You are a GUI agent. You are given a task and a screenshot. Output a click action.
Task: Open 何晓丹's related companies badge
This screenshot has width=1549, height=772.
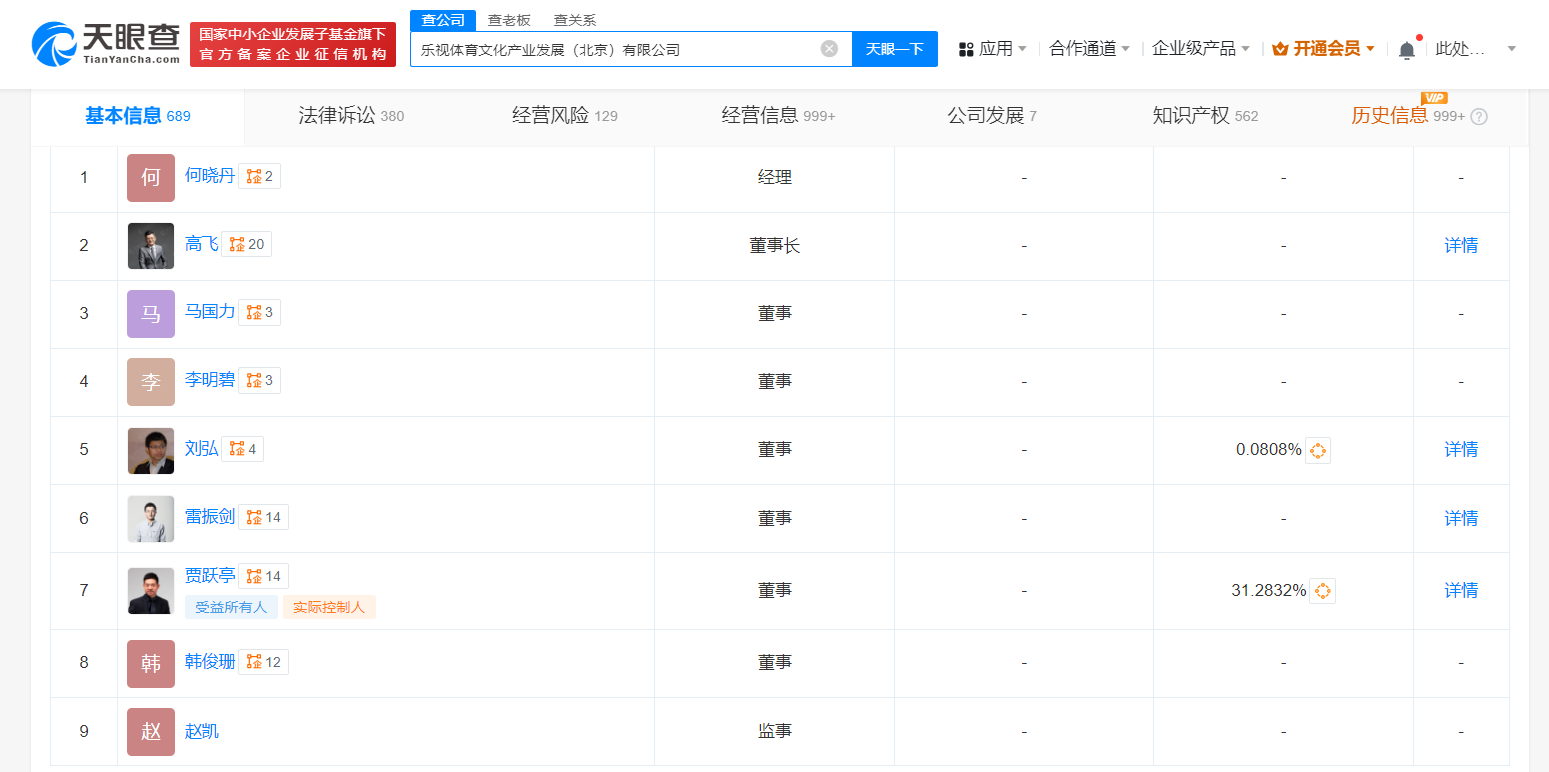[259, 177]
